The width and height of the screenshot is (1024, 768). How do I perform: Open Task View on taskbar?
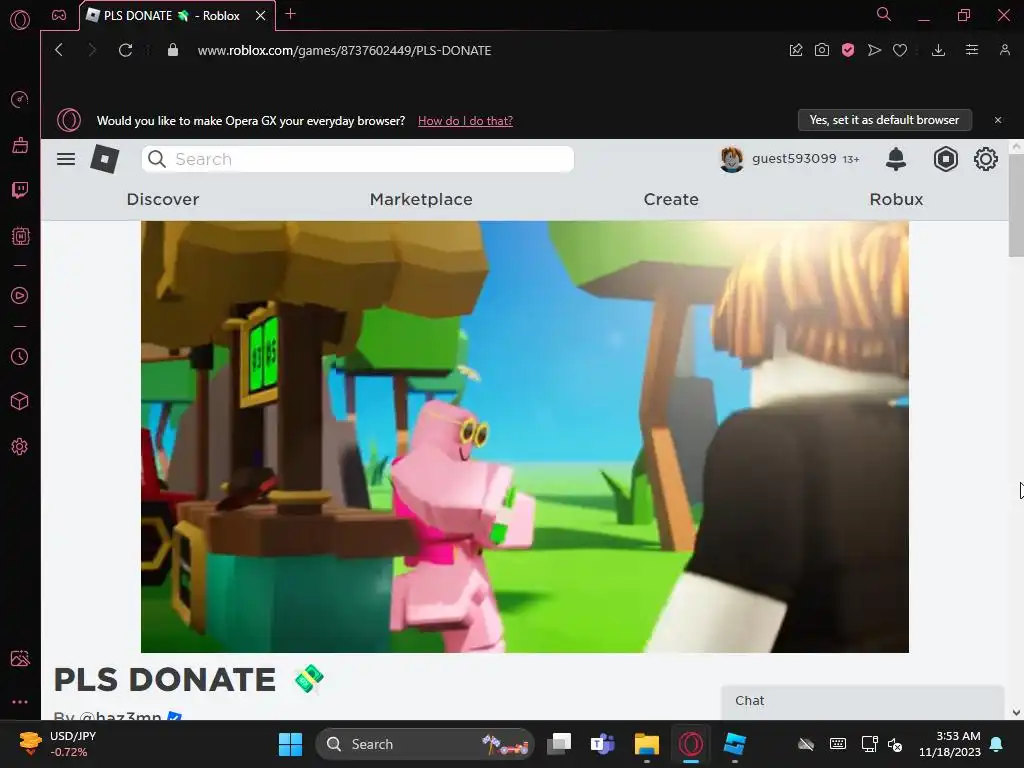(x=559, y=744)
